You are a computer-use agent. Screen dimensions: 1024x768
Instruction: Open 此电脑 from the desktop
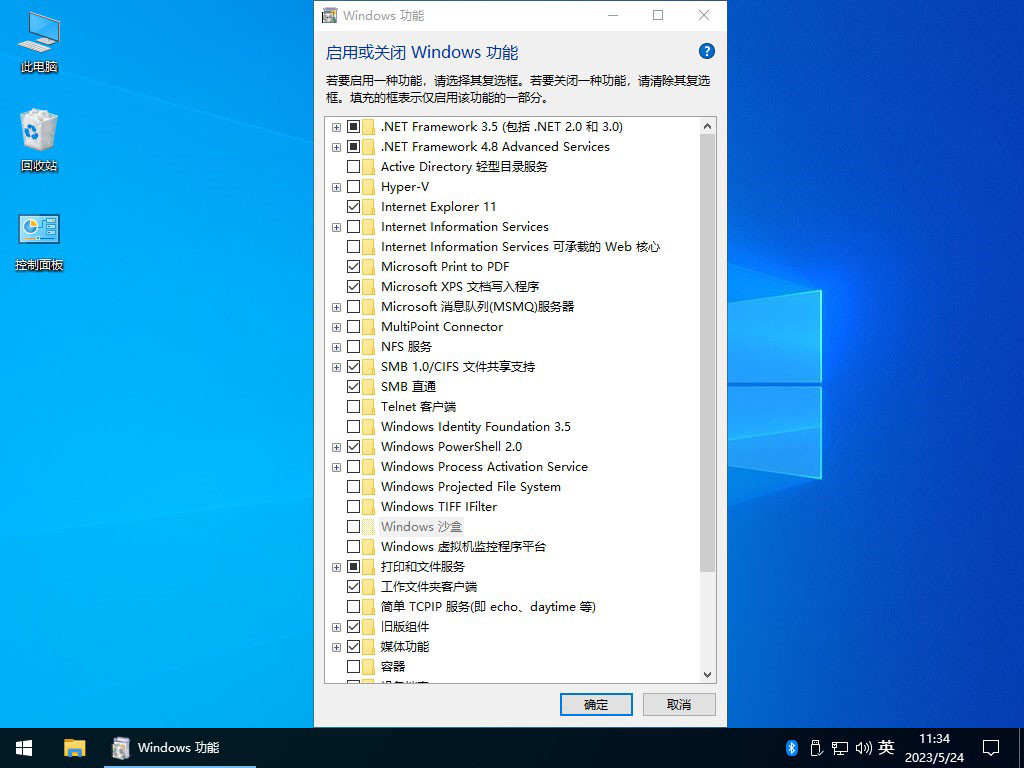coord(37,40)
